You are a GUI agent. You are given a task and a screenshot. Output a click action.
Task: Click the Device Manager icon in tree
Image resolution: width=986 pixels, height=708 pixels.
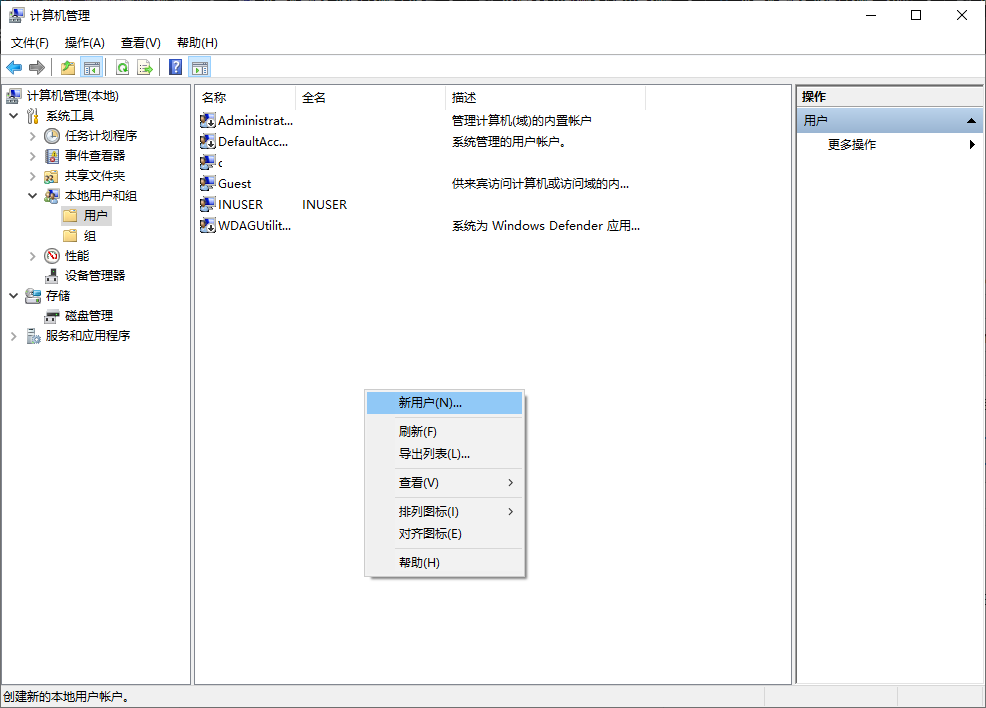[52, 276]
